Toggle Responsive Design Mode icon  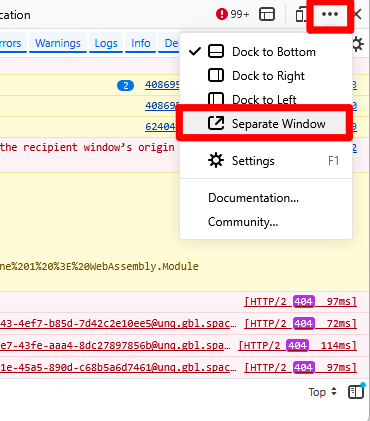pos(301,15)
